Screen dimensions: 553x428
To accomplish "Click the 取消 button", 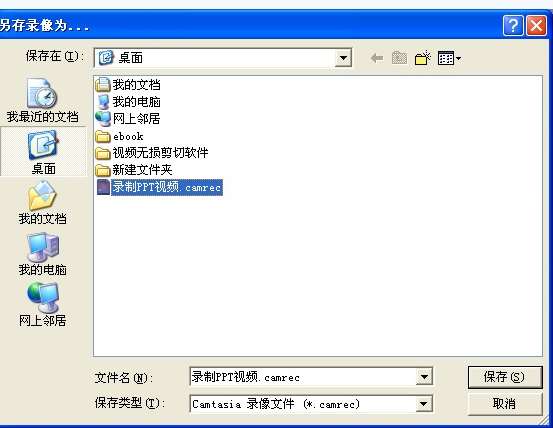I will [504, 404].
